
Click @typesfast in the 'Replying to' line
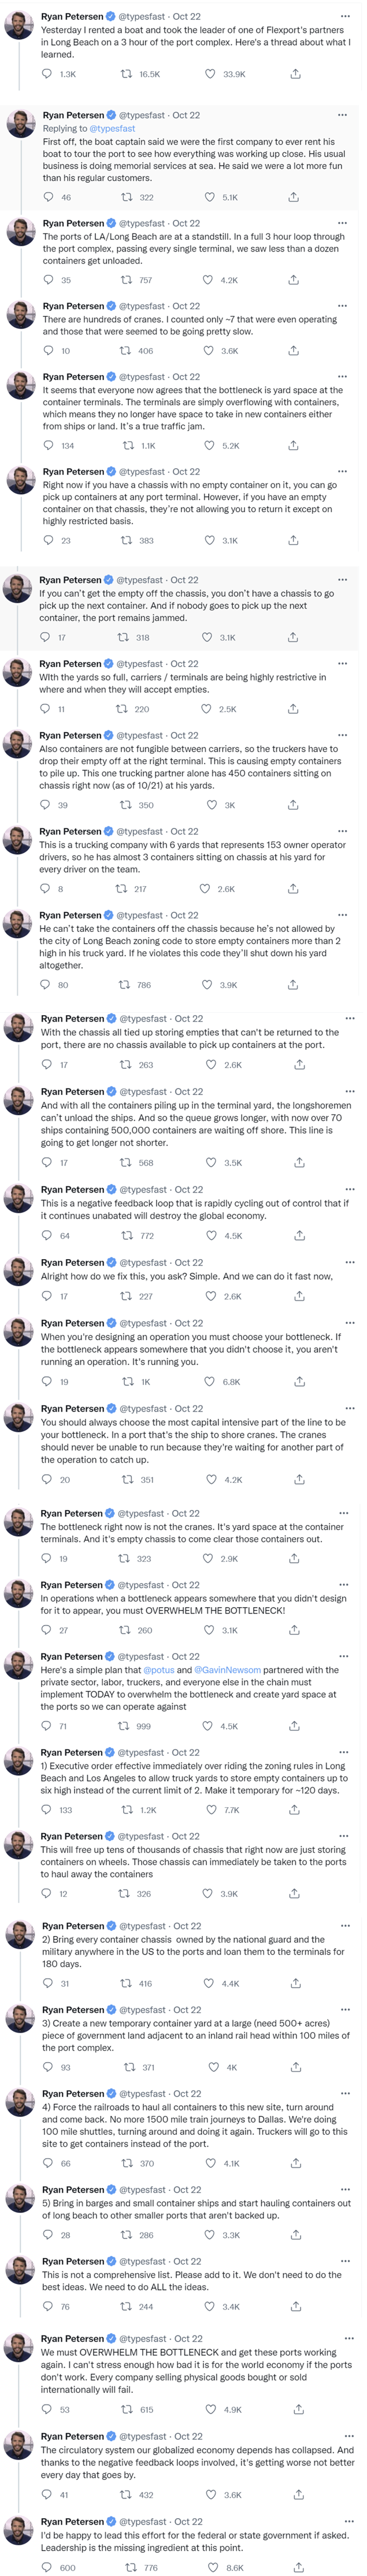point(112,128)
